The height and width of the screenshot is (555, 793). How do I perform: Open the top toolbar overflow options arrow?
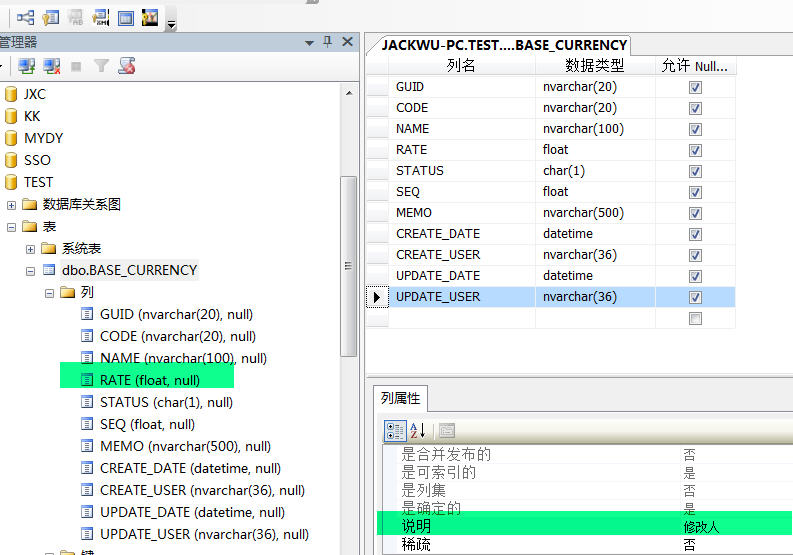coord(171,24)
